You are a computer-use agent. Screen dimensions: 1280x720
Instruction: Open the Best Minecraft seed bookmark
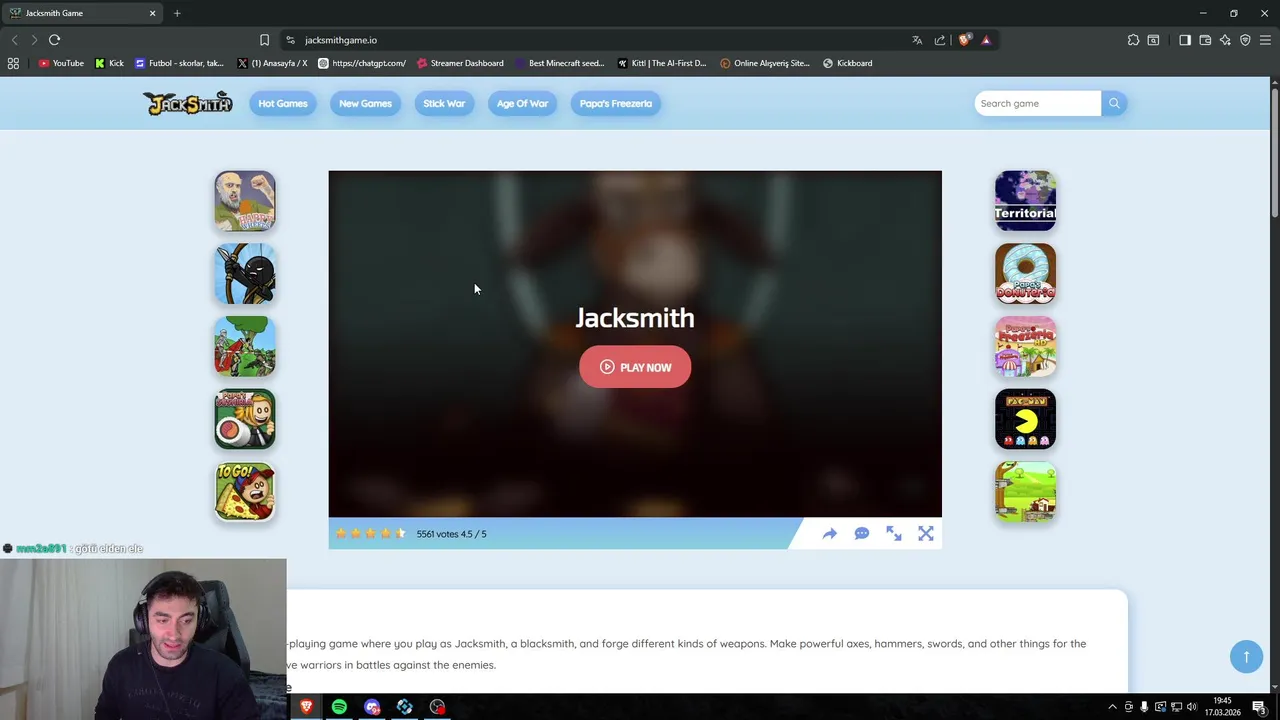559,63
